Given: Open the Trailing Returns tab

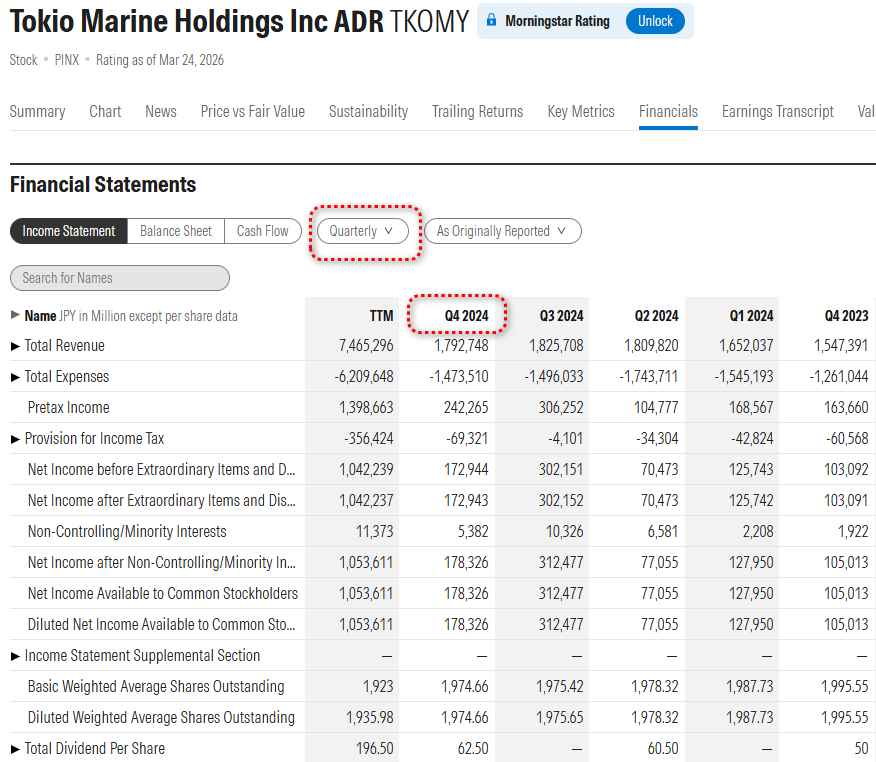Looking at the screenshot, I should (477, 112).
